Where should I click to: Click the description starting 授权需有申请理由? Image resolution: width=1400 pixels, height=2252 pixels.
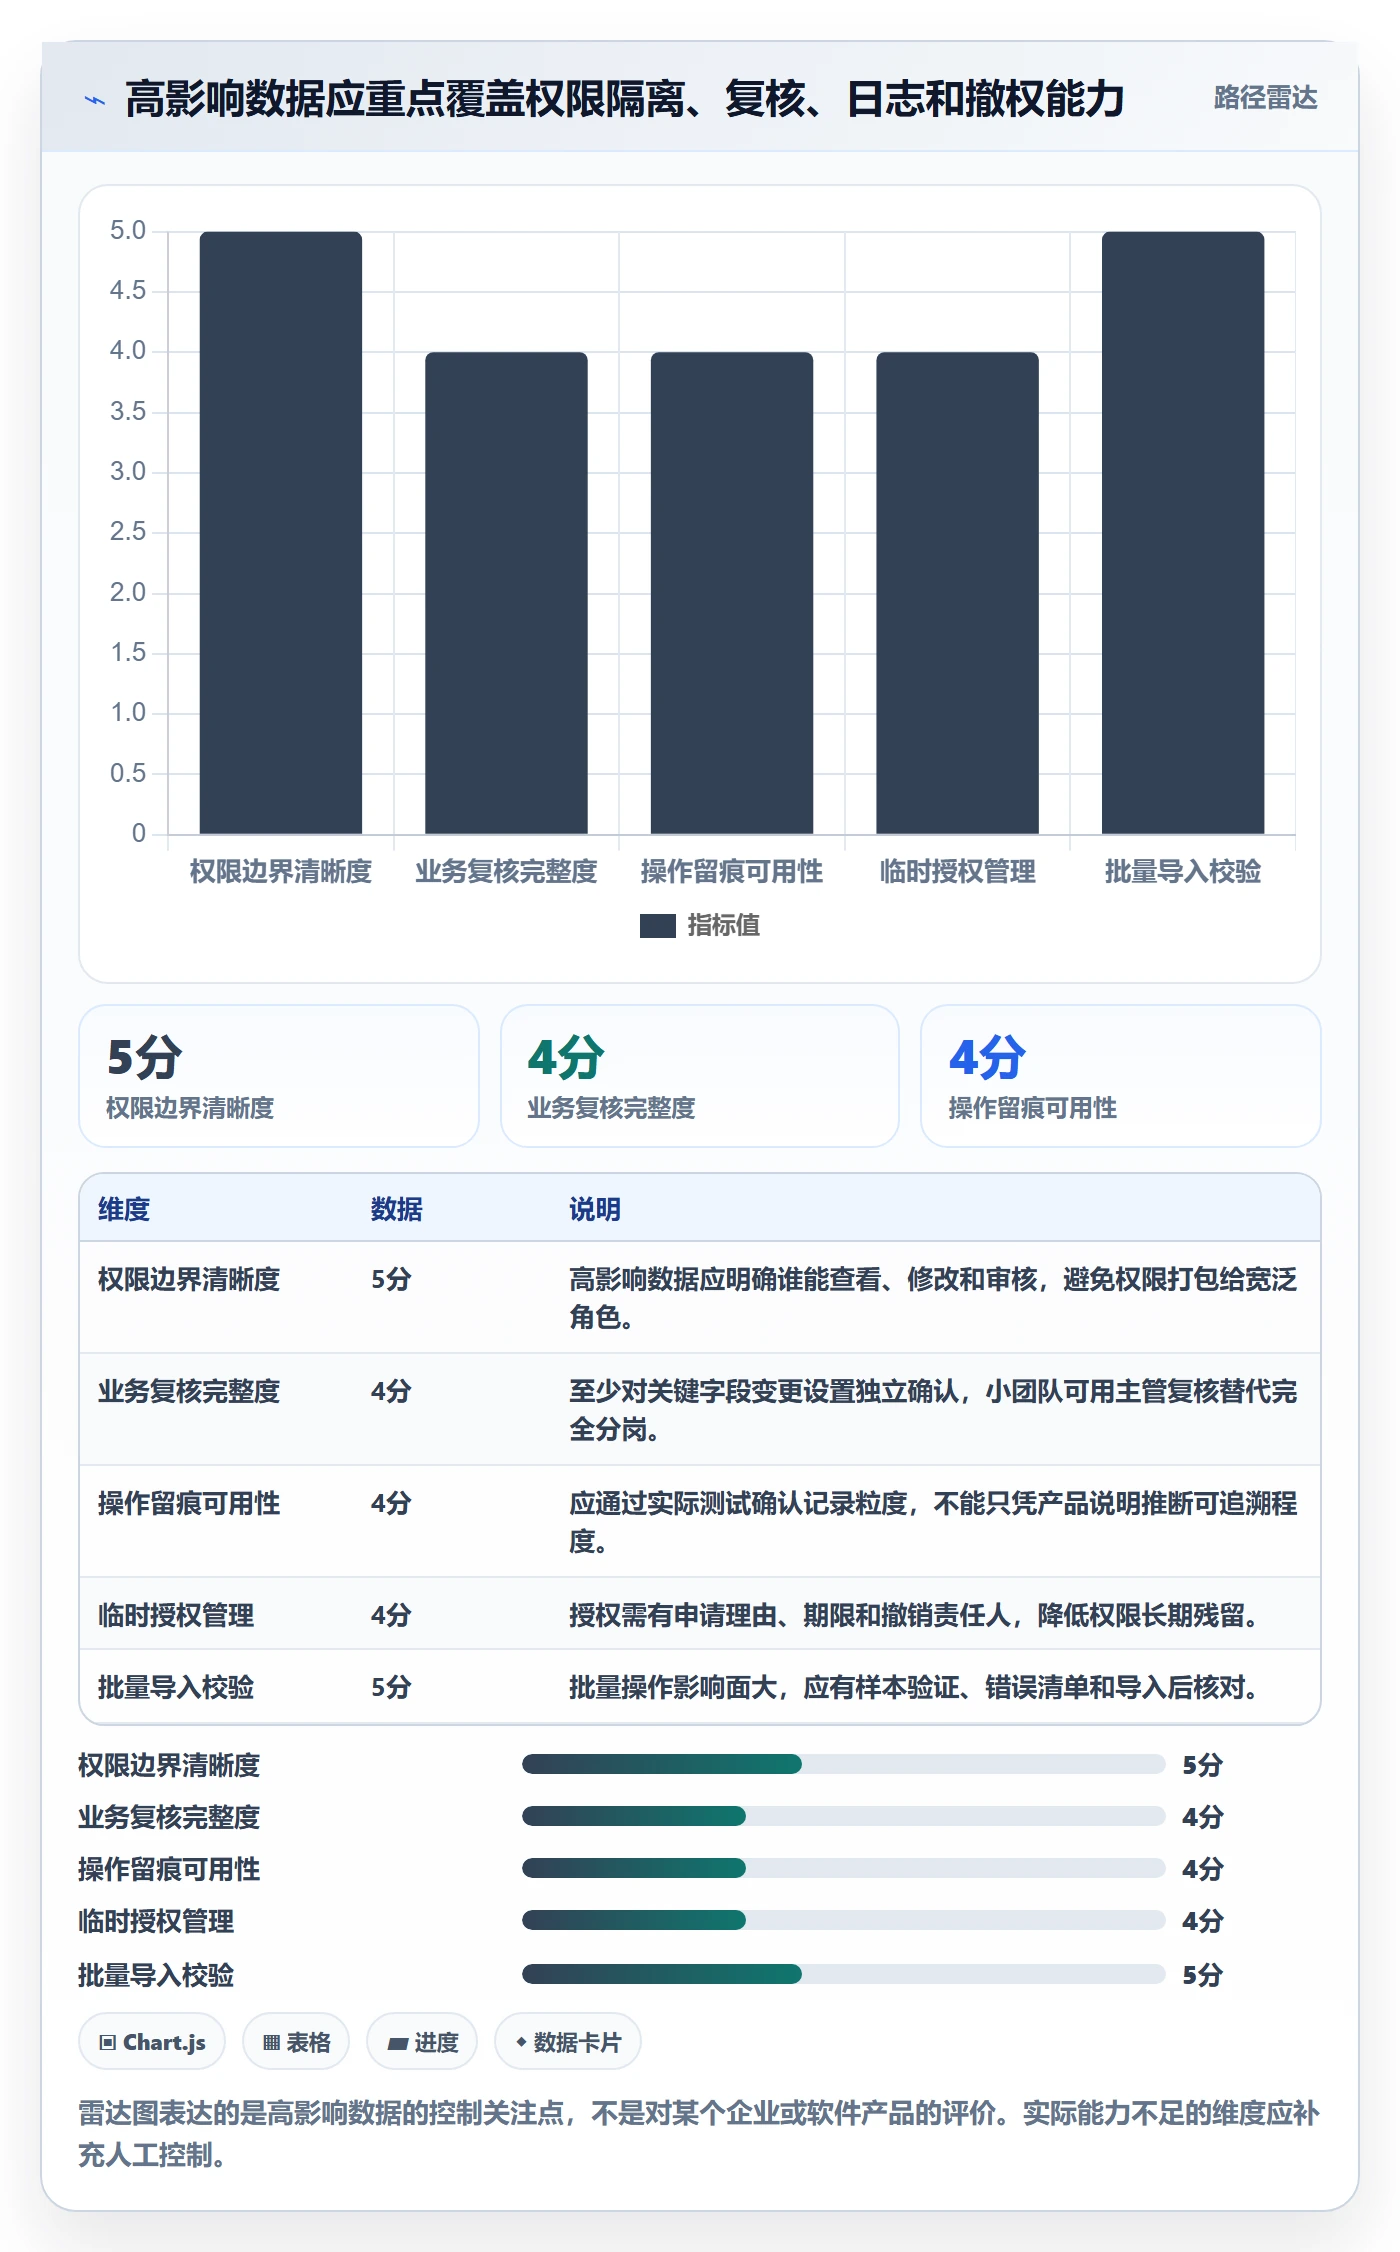point(914,1615)
